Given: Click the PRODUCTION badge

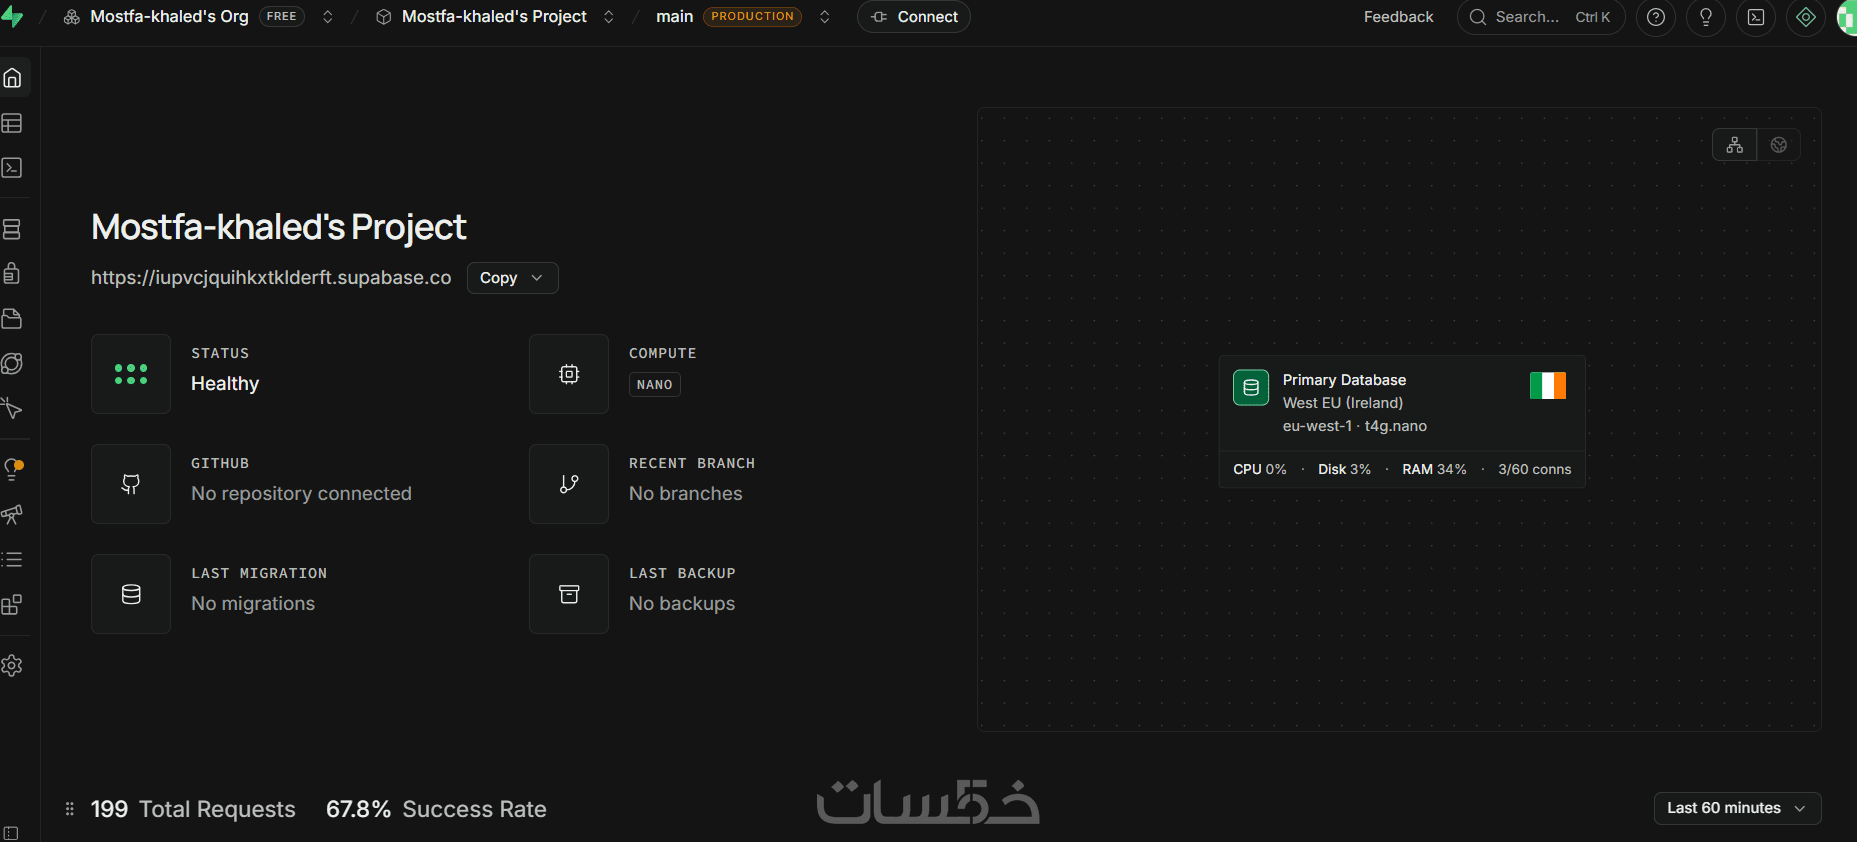Looking at the screenshot, I should [752, 17].
